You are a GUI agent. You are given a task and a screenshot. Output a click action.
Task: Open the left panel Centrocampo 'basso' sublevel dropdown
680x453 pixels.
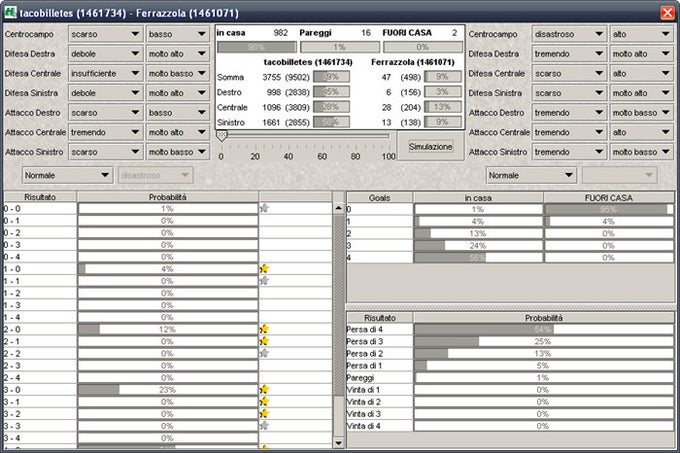point(177,34)
